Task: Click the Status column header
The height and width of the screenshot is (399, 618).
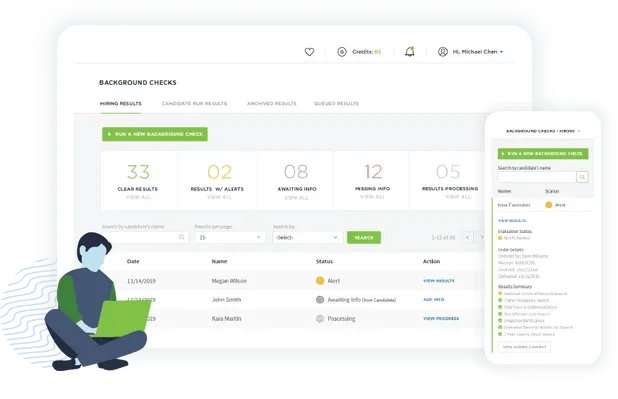Action: pyautogui.click(x=324, y=261)
